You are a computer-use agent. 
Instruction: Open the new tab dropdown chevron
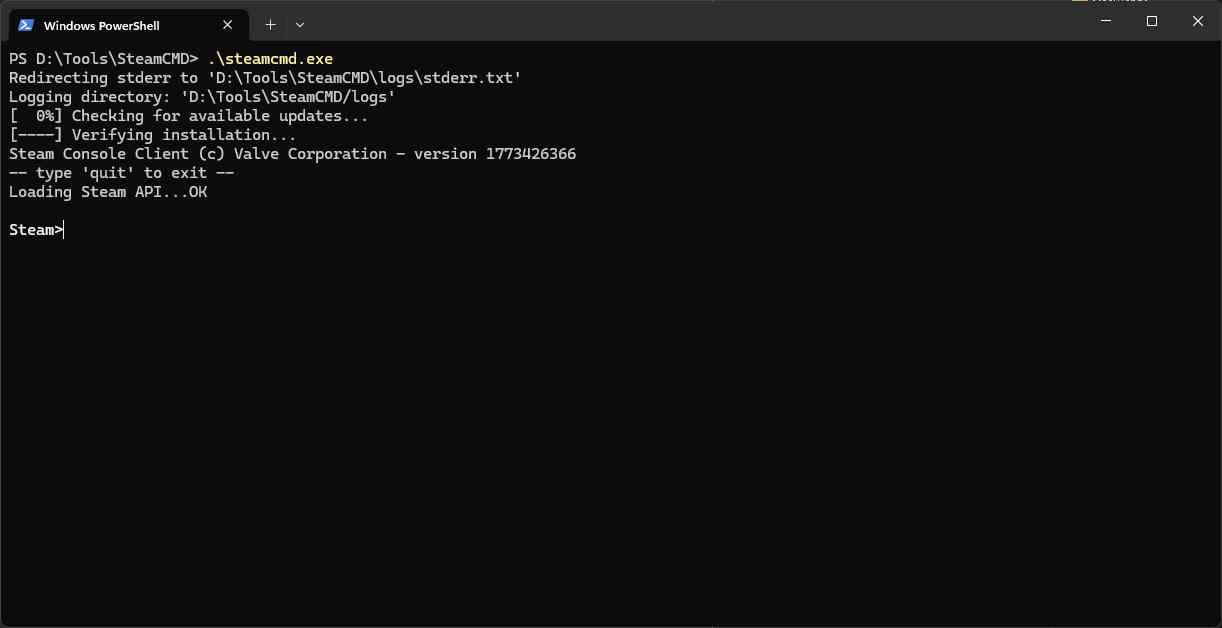coord(299,24)
